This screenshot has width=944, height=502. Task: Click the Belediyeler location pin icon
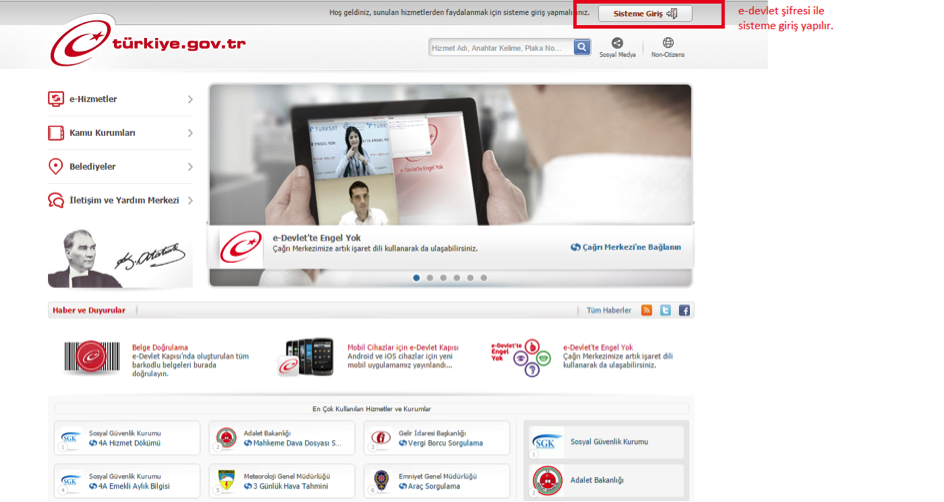tap(55, 166)
